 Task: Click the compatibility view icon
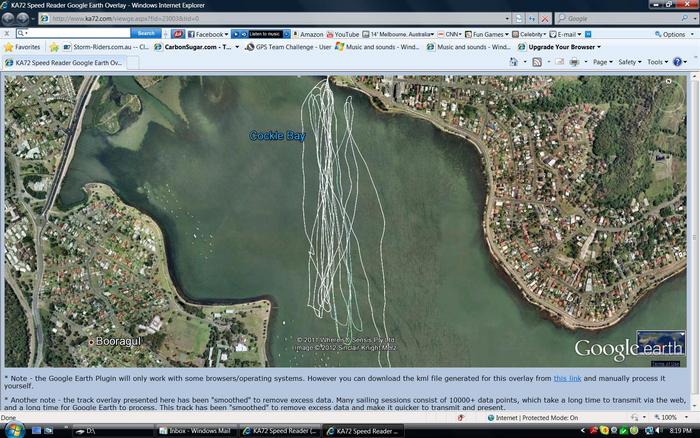click(519, 19)
